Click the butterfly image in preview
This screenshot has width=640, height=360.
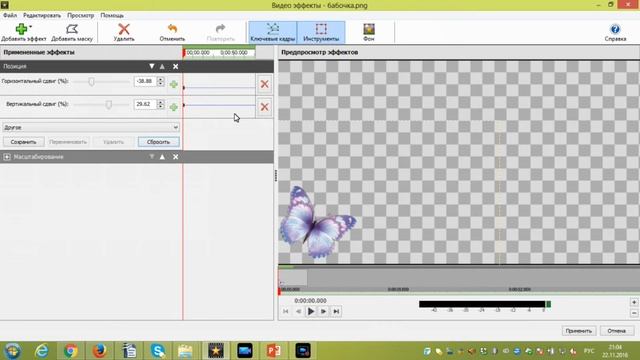coord(317,222)
